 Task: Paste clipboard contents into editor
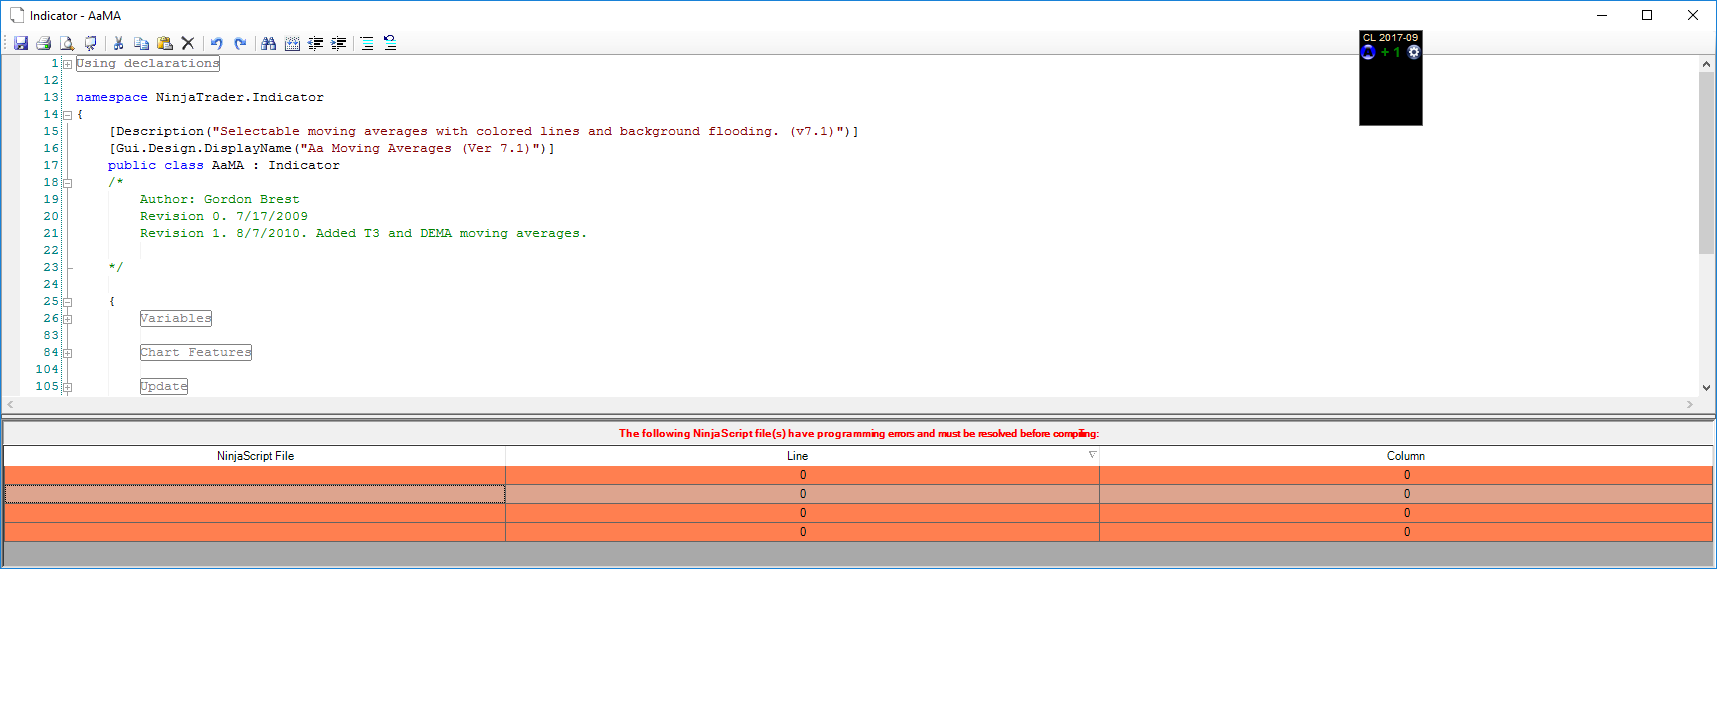[165, 43]
